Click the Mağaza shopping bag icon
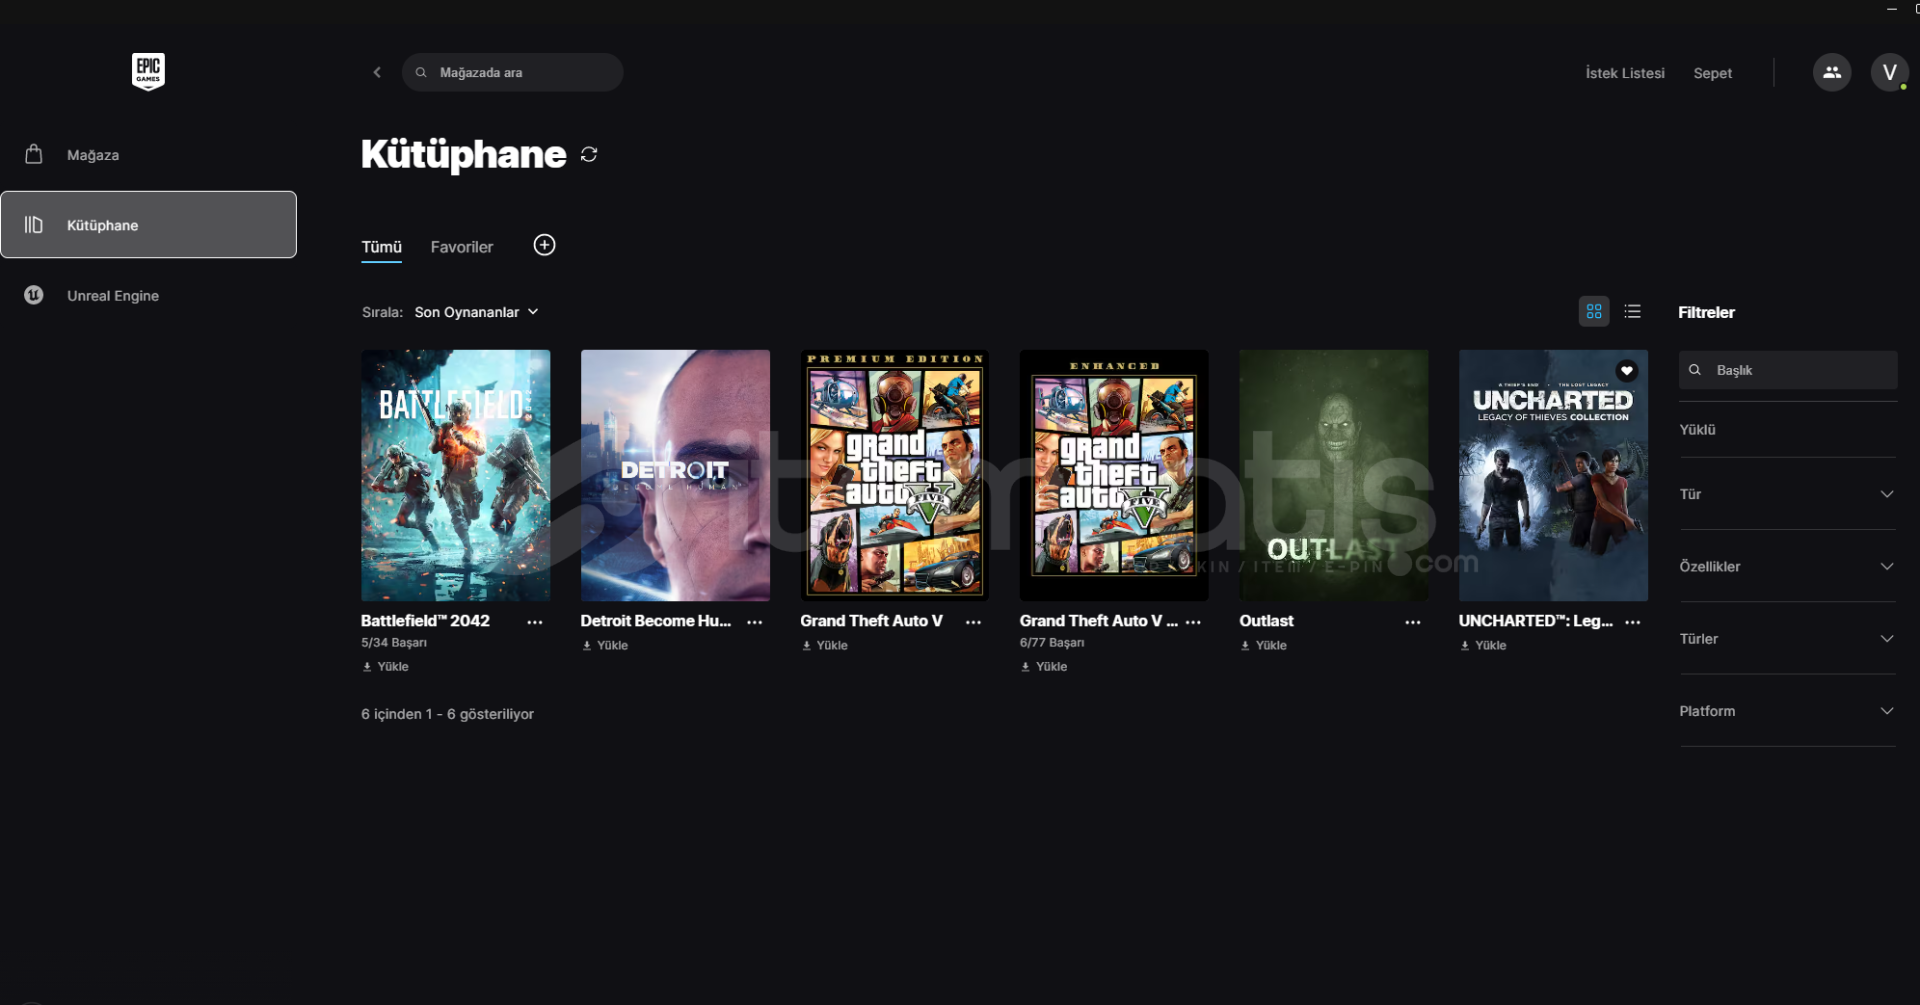 [x=34, y=154]
